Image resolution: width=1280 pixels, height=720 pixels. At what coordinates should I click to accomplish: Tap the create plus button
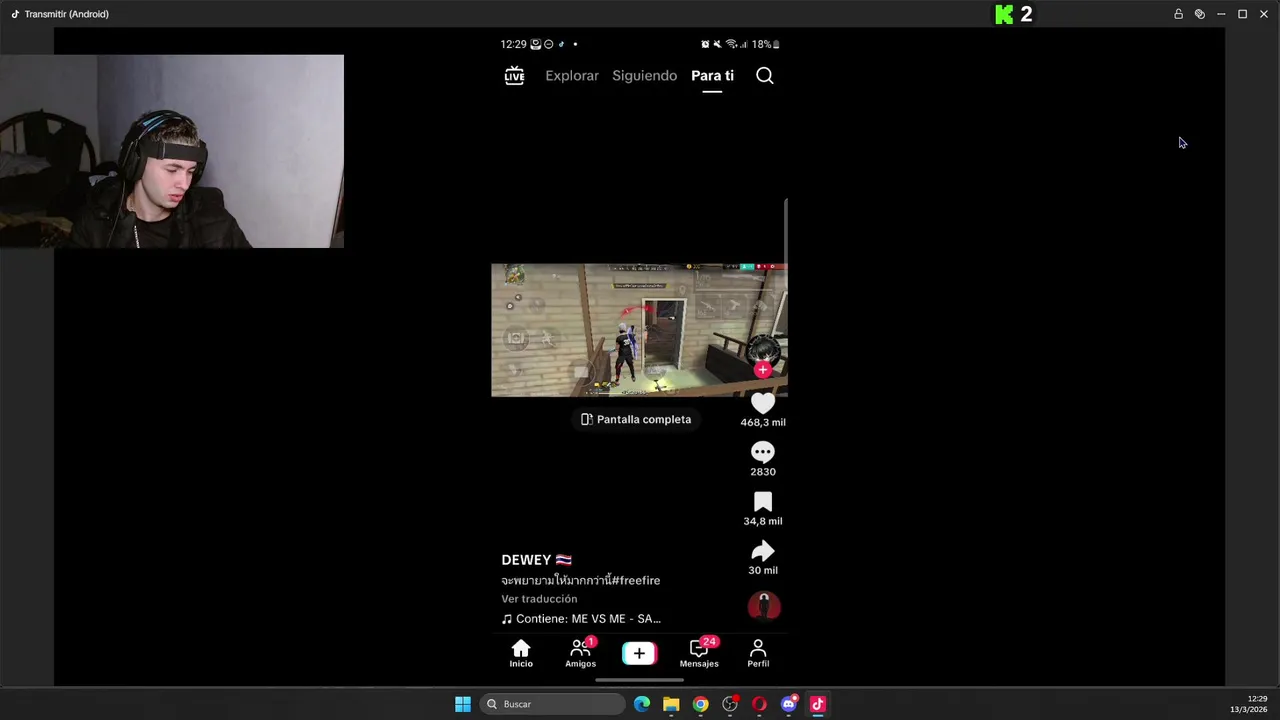[x=639, y=654]
